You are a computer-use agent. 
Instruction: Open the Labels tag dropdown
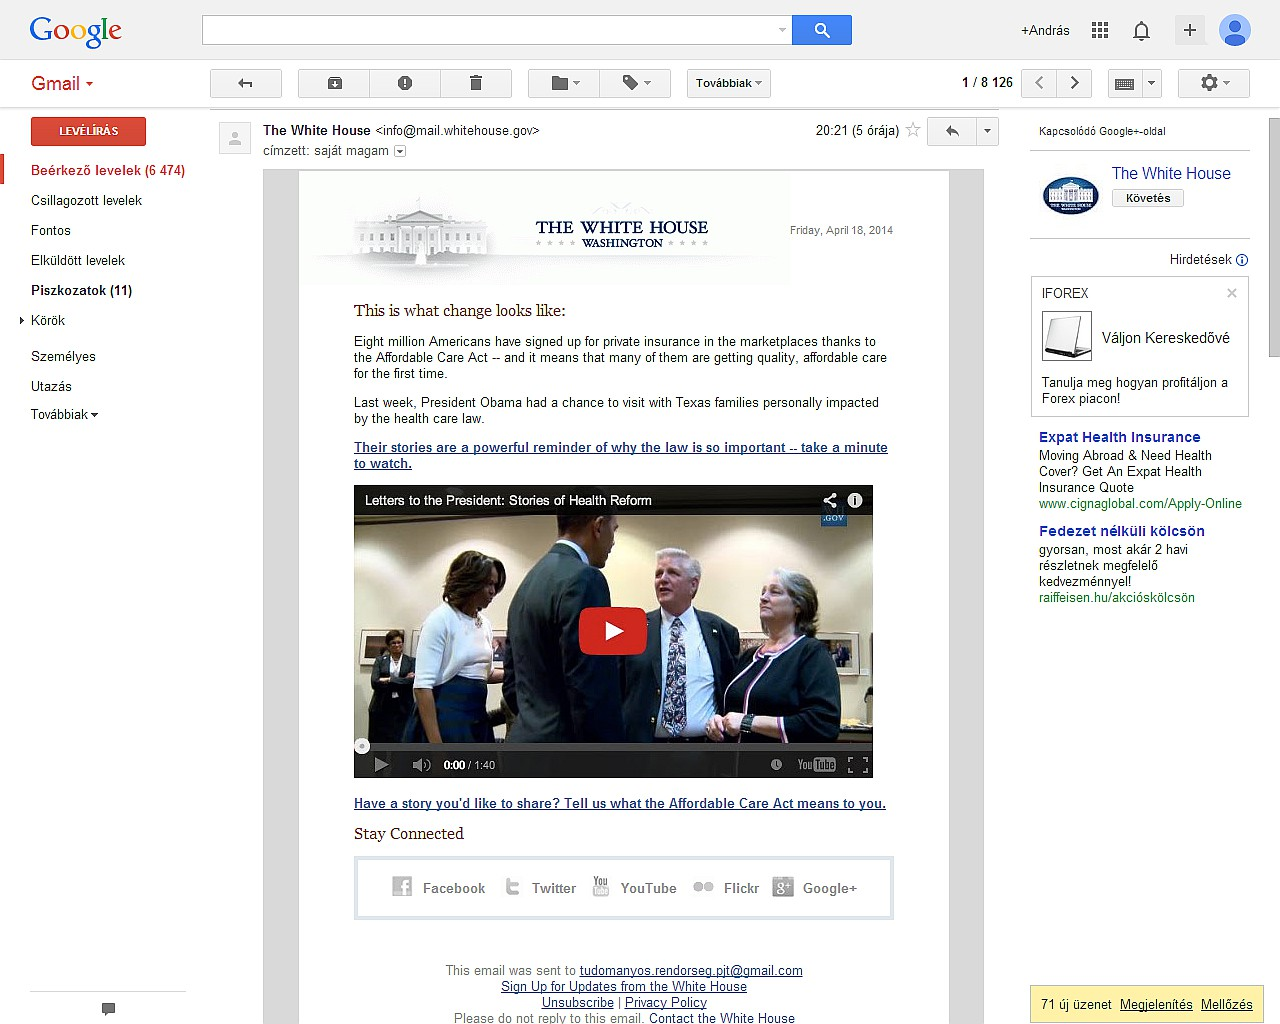[x=636, y=83]
